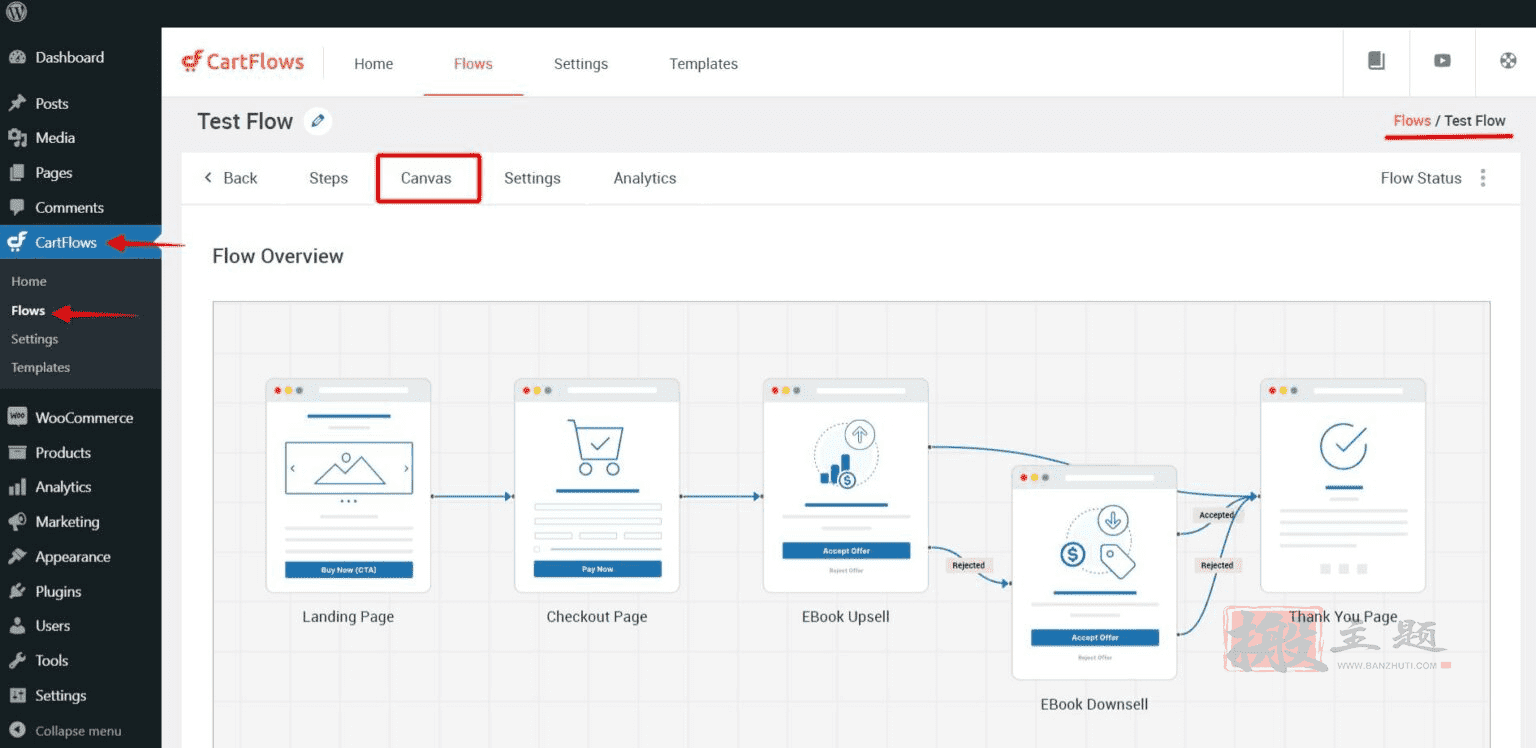This screenshot has width=1536, height=748.
Task: Click Collapse menu text in sidebar
Action: point(78,731)
